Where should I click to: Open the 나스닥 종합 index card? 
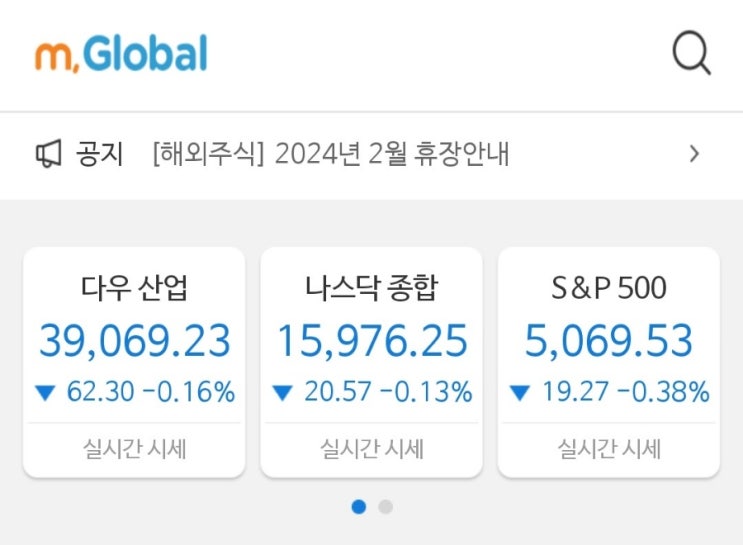(x=372, y=362)
